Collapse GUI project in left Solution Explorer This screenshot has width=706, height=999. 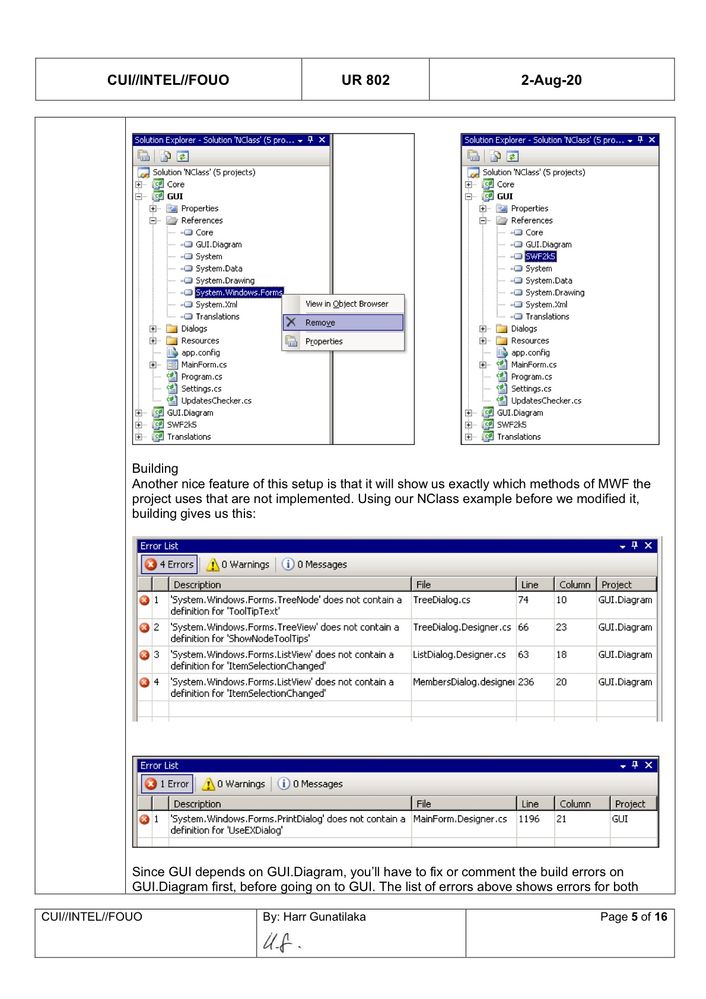click(x=139, y=196)
